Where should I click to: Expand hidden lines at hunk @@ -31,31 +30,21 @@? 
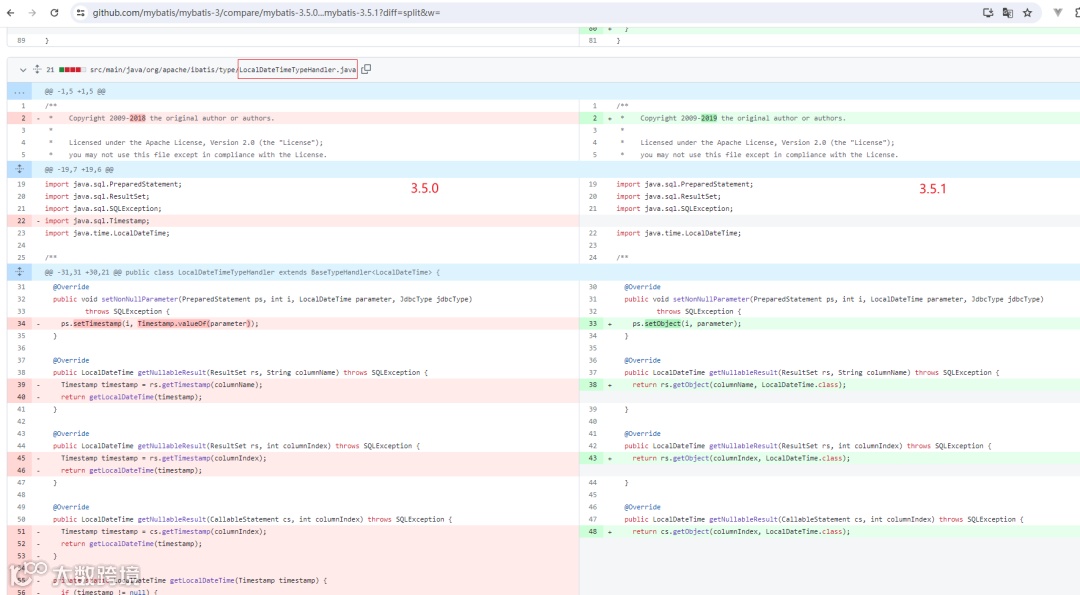(19, 272)
